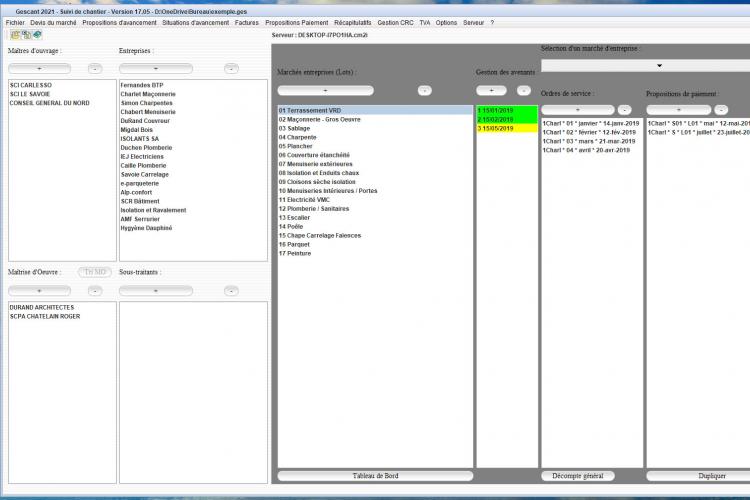Open the Propositions Paiement menu
The height and width of the screenshot is (500, 750).
[x=297, y=22]
